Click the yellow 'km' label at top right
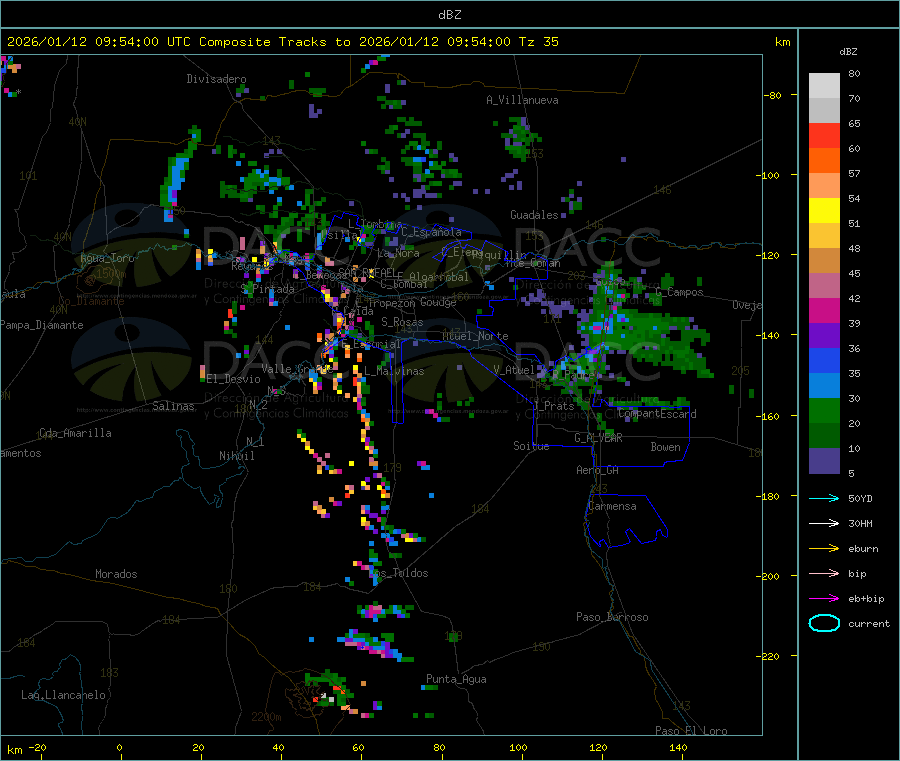Screen dimensions: 900x761 [782, 42]
